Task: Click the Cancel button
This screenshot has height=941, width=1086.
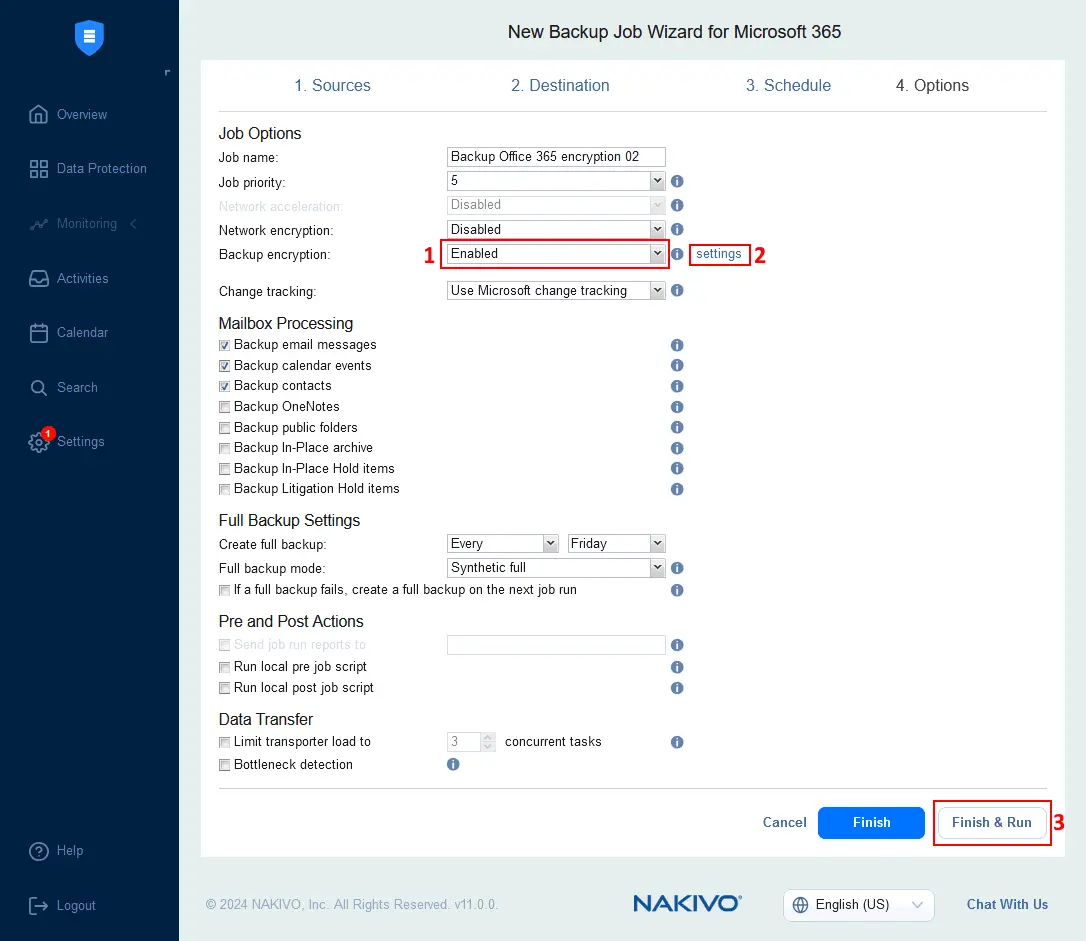Action: 785,823
